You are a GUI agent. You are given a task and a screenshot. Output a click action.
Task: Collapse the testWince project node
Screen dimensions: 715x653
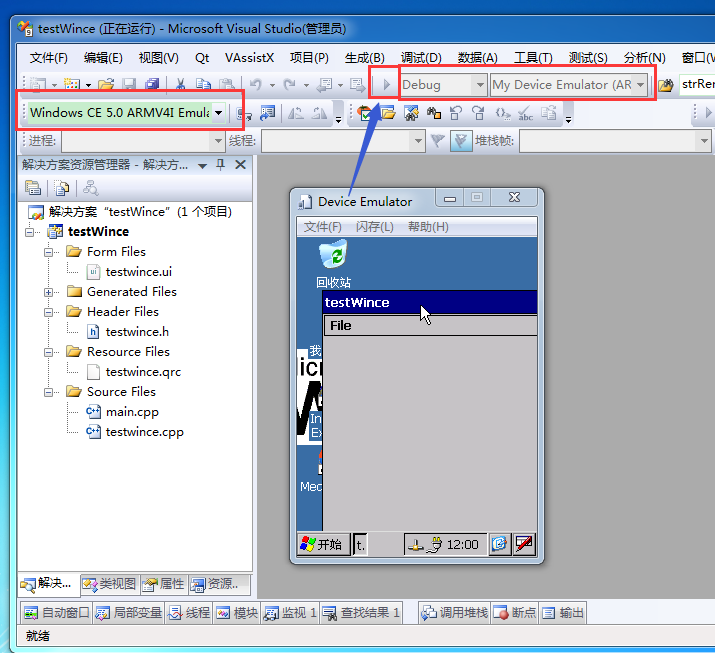point(30,232)
